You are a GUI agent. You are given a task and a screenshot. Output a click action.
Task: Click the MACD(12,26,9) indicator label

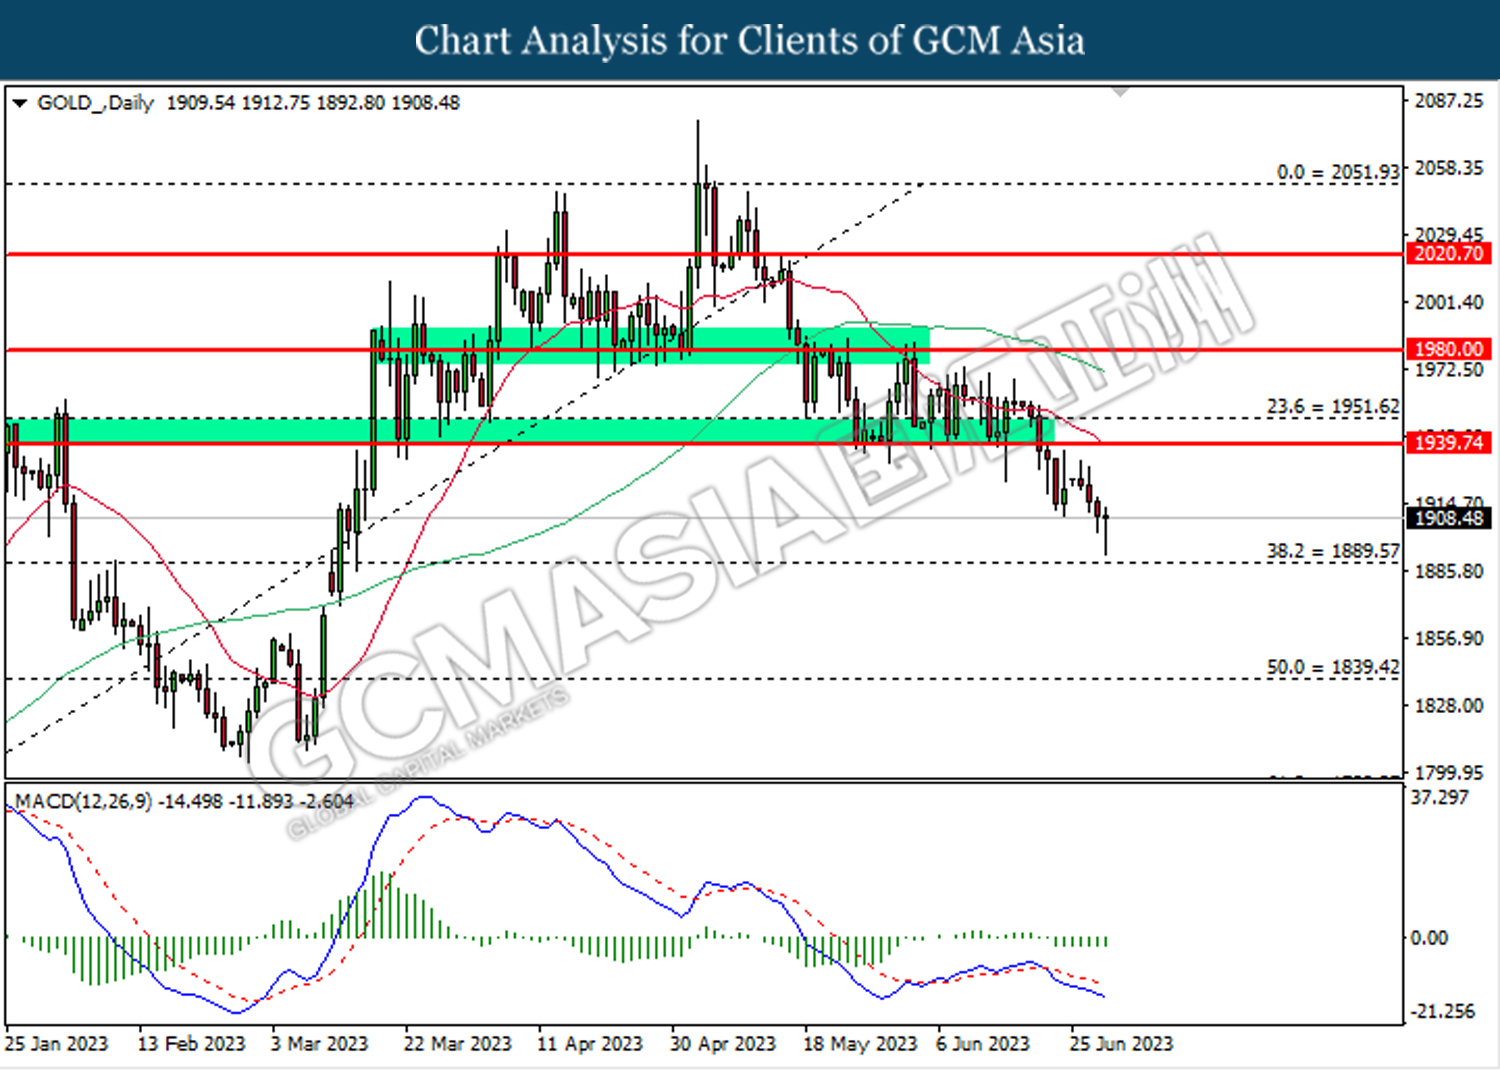point(83,801)
